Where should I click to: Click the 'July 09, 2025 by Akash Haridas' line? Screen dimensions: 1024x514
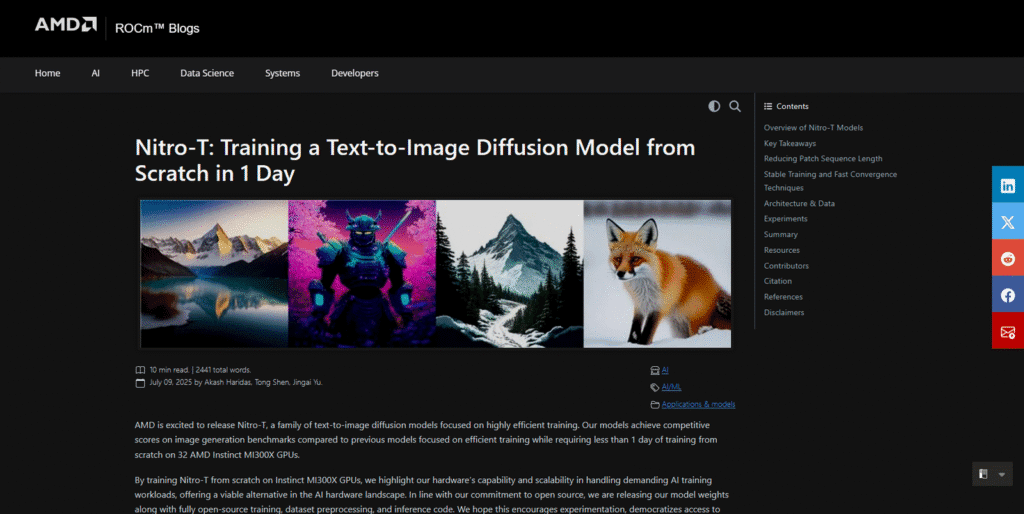point(236,382)
